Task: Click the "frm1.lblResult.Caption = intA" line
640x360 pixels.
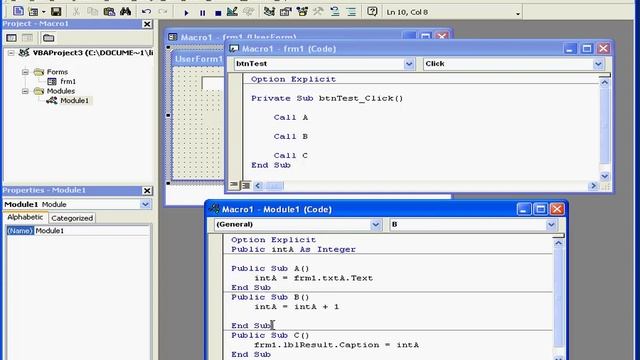Action: [337, 345]
